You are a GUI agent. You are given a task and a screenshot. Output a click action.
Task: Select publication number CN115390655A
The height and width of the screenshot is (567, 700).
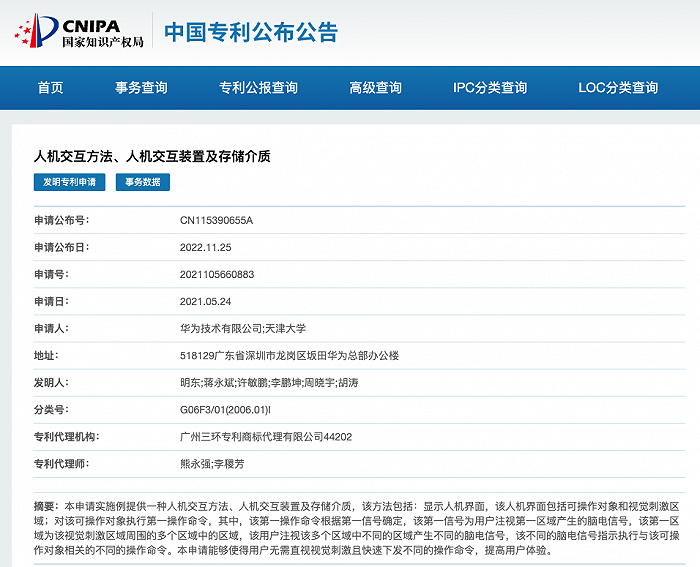tap(217, 220)
